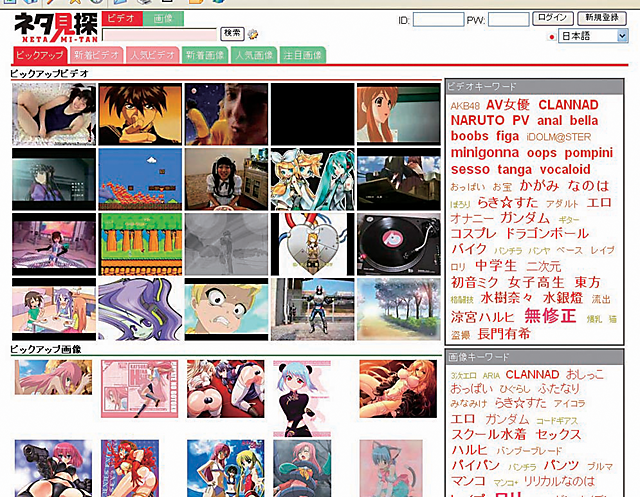Focus the ID input field
Image resolution: width=640 pixels, height=497 pixels.
pyautogui.click(x=438, y=19)
